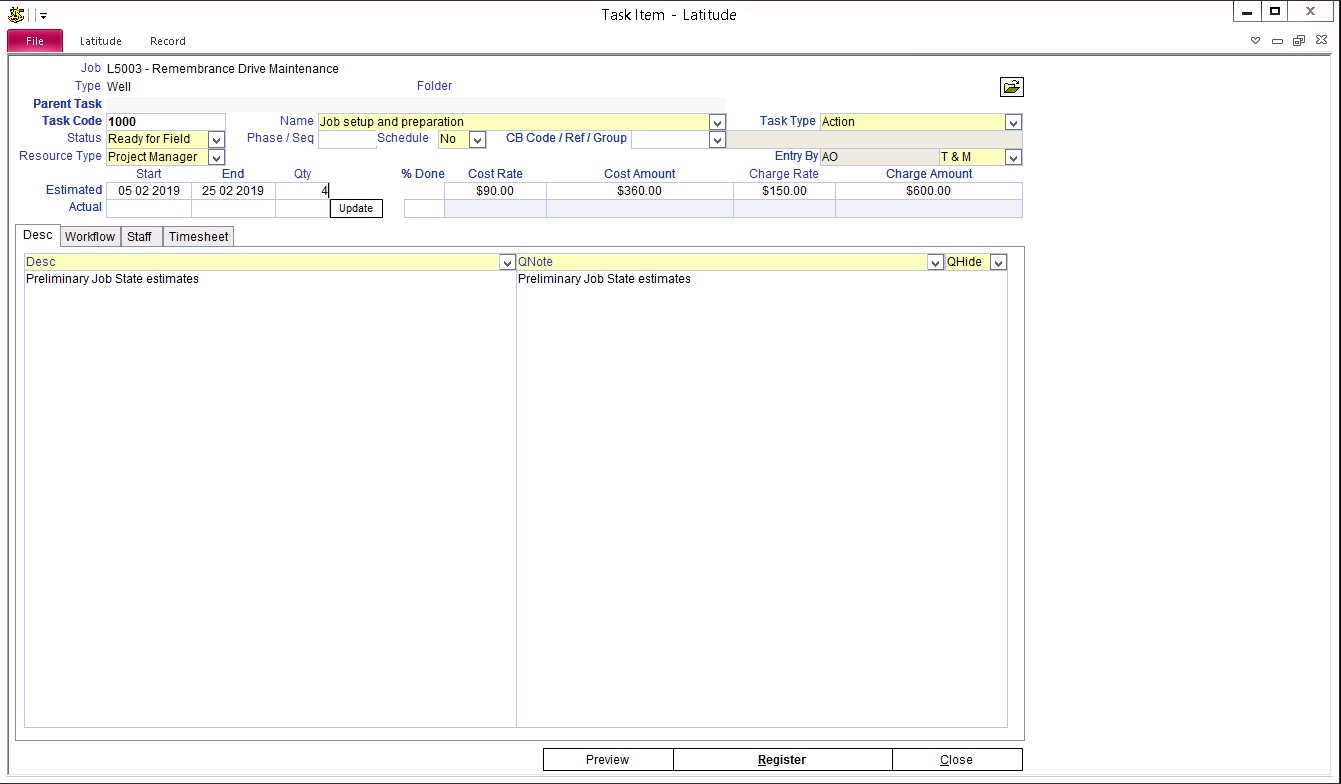Restore down the inner form window
The image size is (1341, 784).
1298,41
